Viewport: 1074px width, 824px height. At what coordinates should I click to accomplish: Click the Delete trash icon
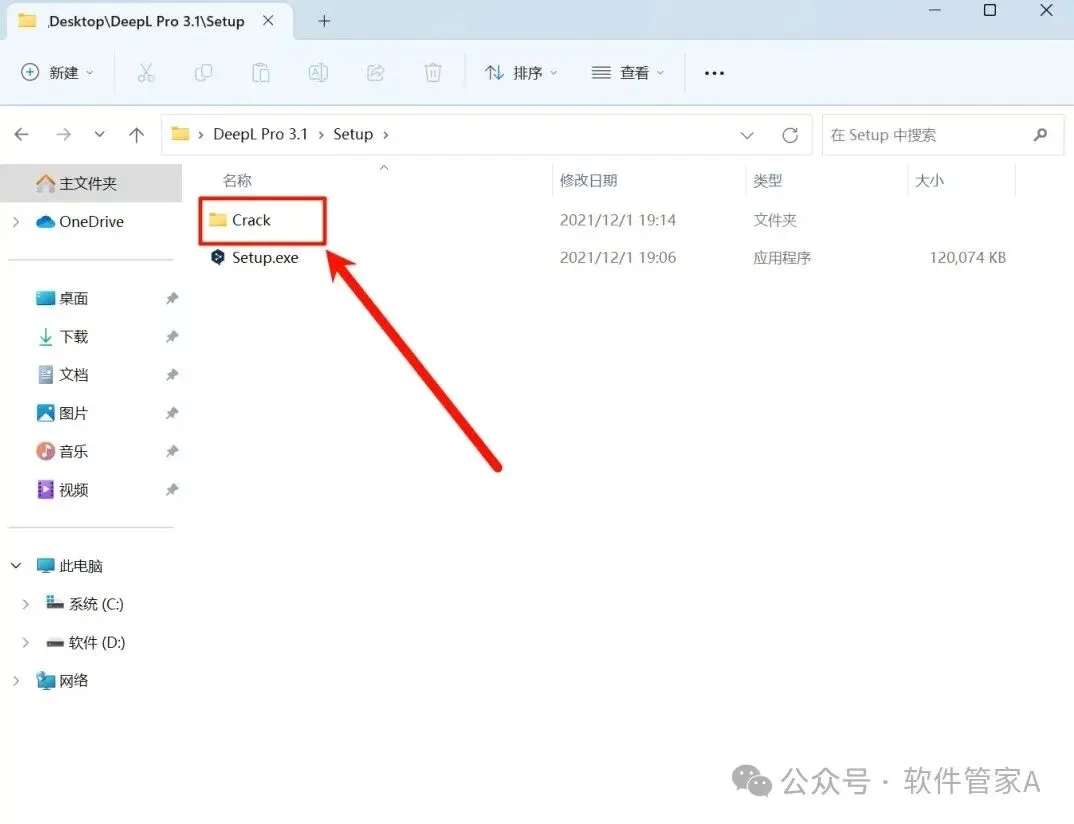point(433,73)
